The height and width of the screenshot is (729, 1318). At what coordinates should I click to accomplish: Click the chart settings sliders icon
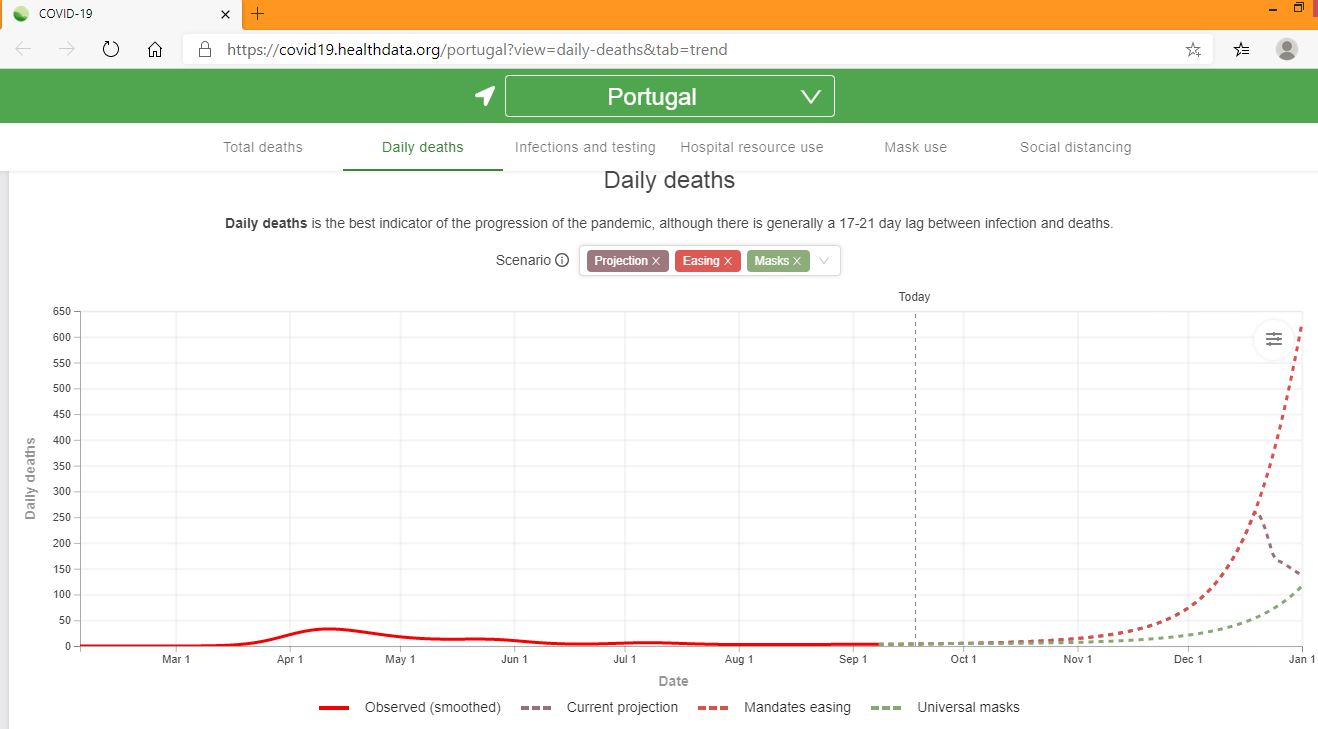[x=1273, y=339]
